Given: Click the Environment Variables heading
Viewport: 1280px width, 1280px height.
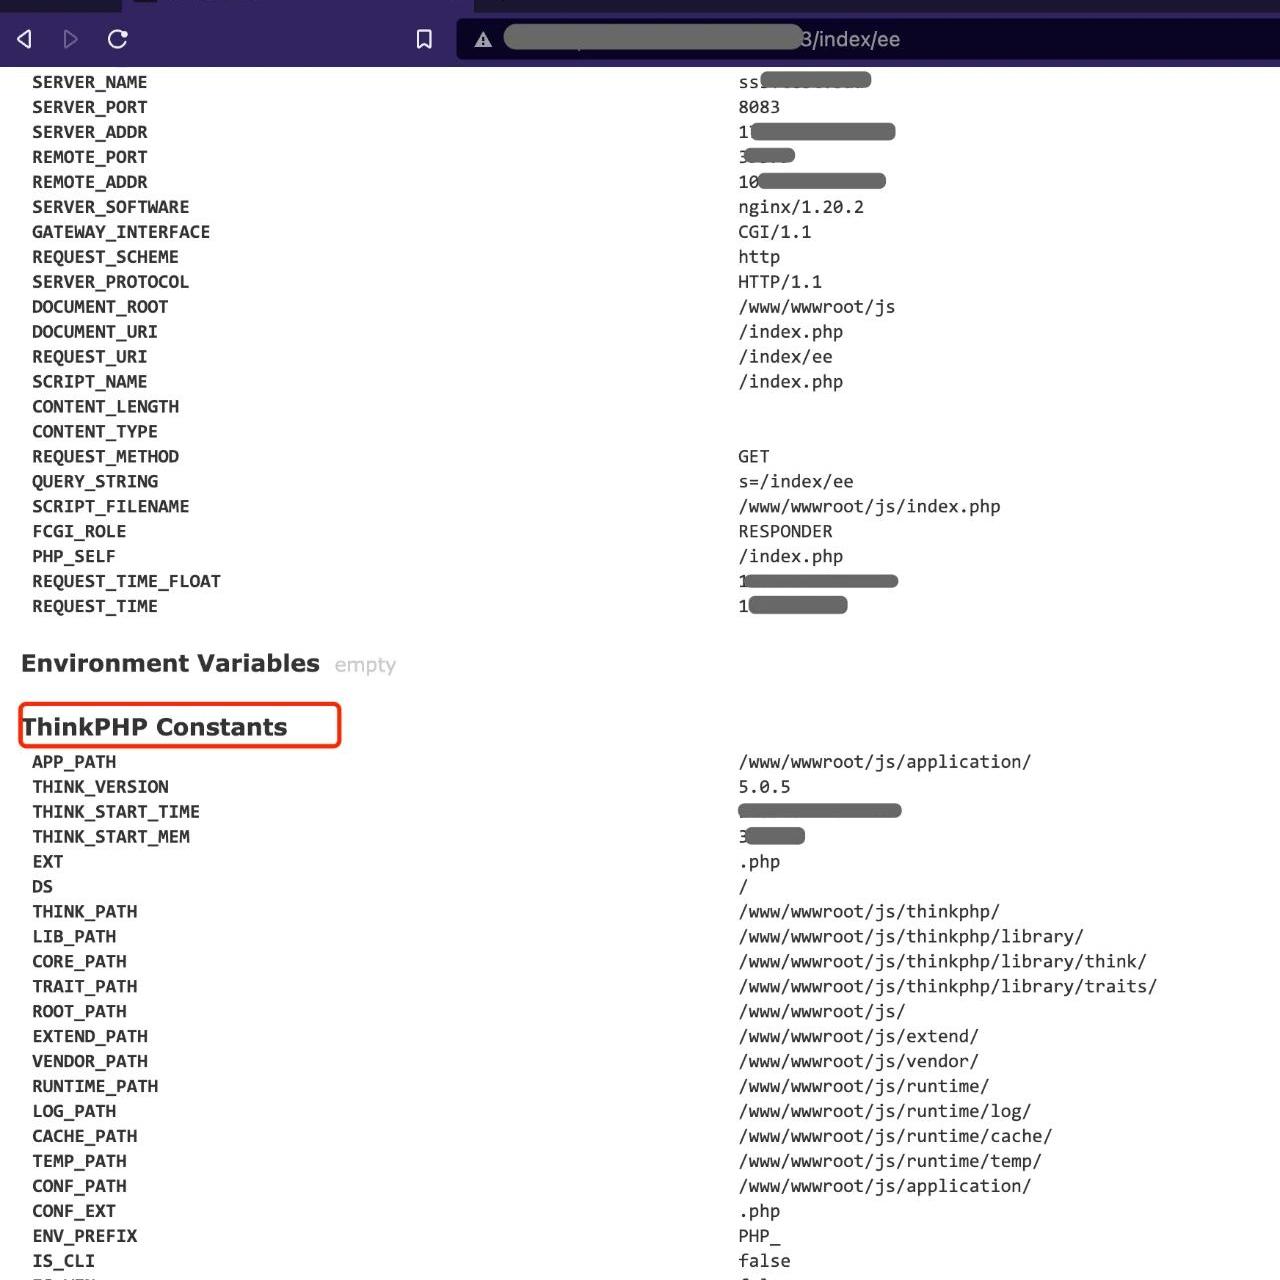Looking at the screenshot, I should point(170,664).
